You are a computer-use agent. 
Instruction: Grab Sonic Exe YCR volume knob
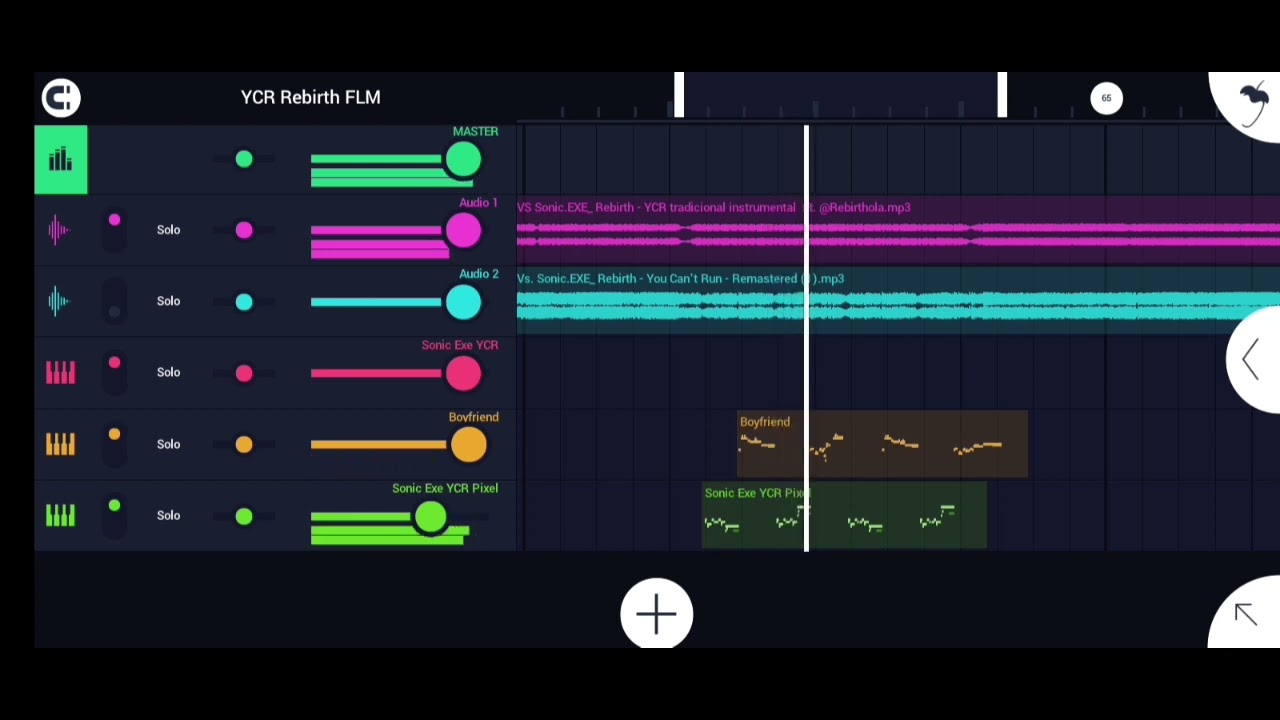(x=463, y=373)
